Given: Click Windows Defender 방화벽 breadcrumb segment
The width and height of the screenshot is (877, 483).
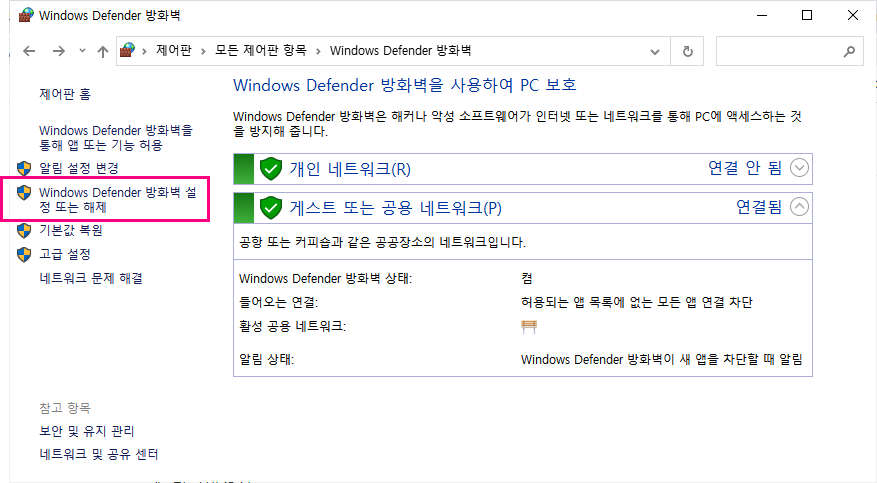Looking at the screenshot, I should (x=400, y=50).
